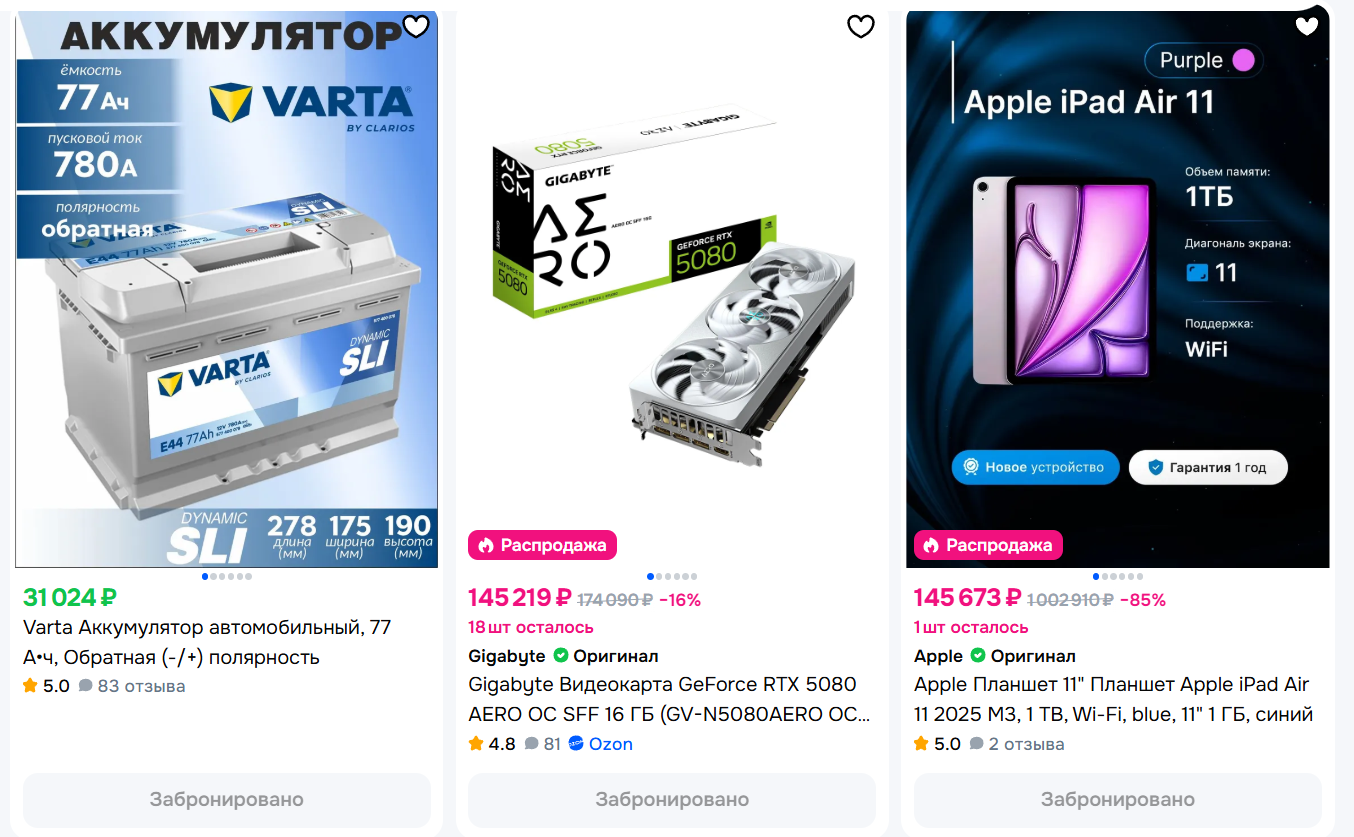Viewport: 1354px width, 837px height.
Task: Toggle favorite heart on Gigabyte RTX 5080 card
Action: (x=861, y=27)
